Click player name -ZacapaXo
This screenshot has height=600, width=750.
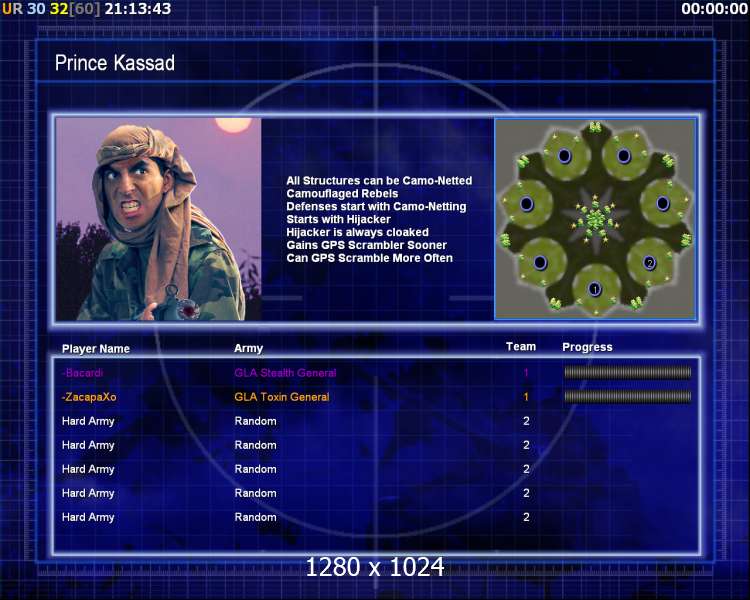point(89,397)
